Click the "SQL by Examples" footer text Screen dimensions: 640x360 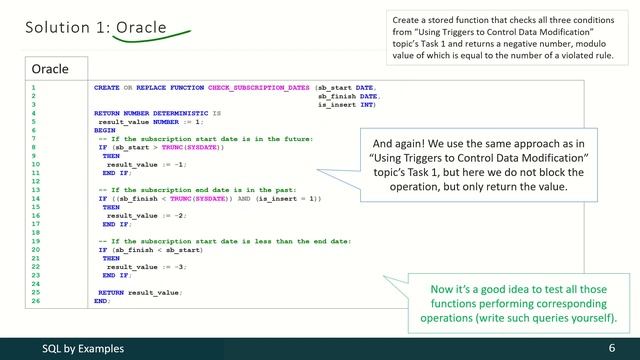(83, 349)
